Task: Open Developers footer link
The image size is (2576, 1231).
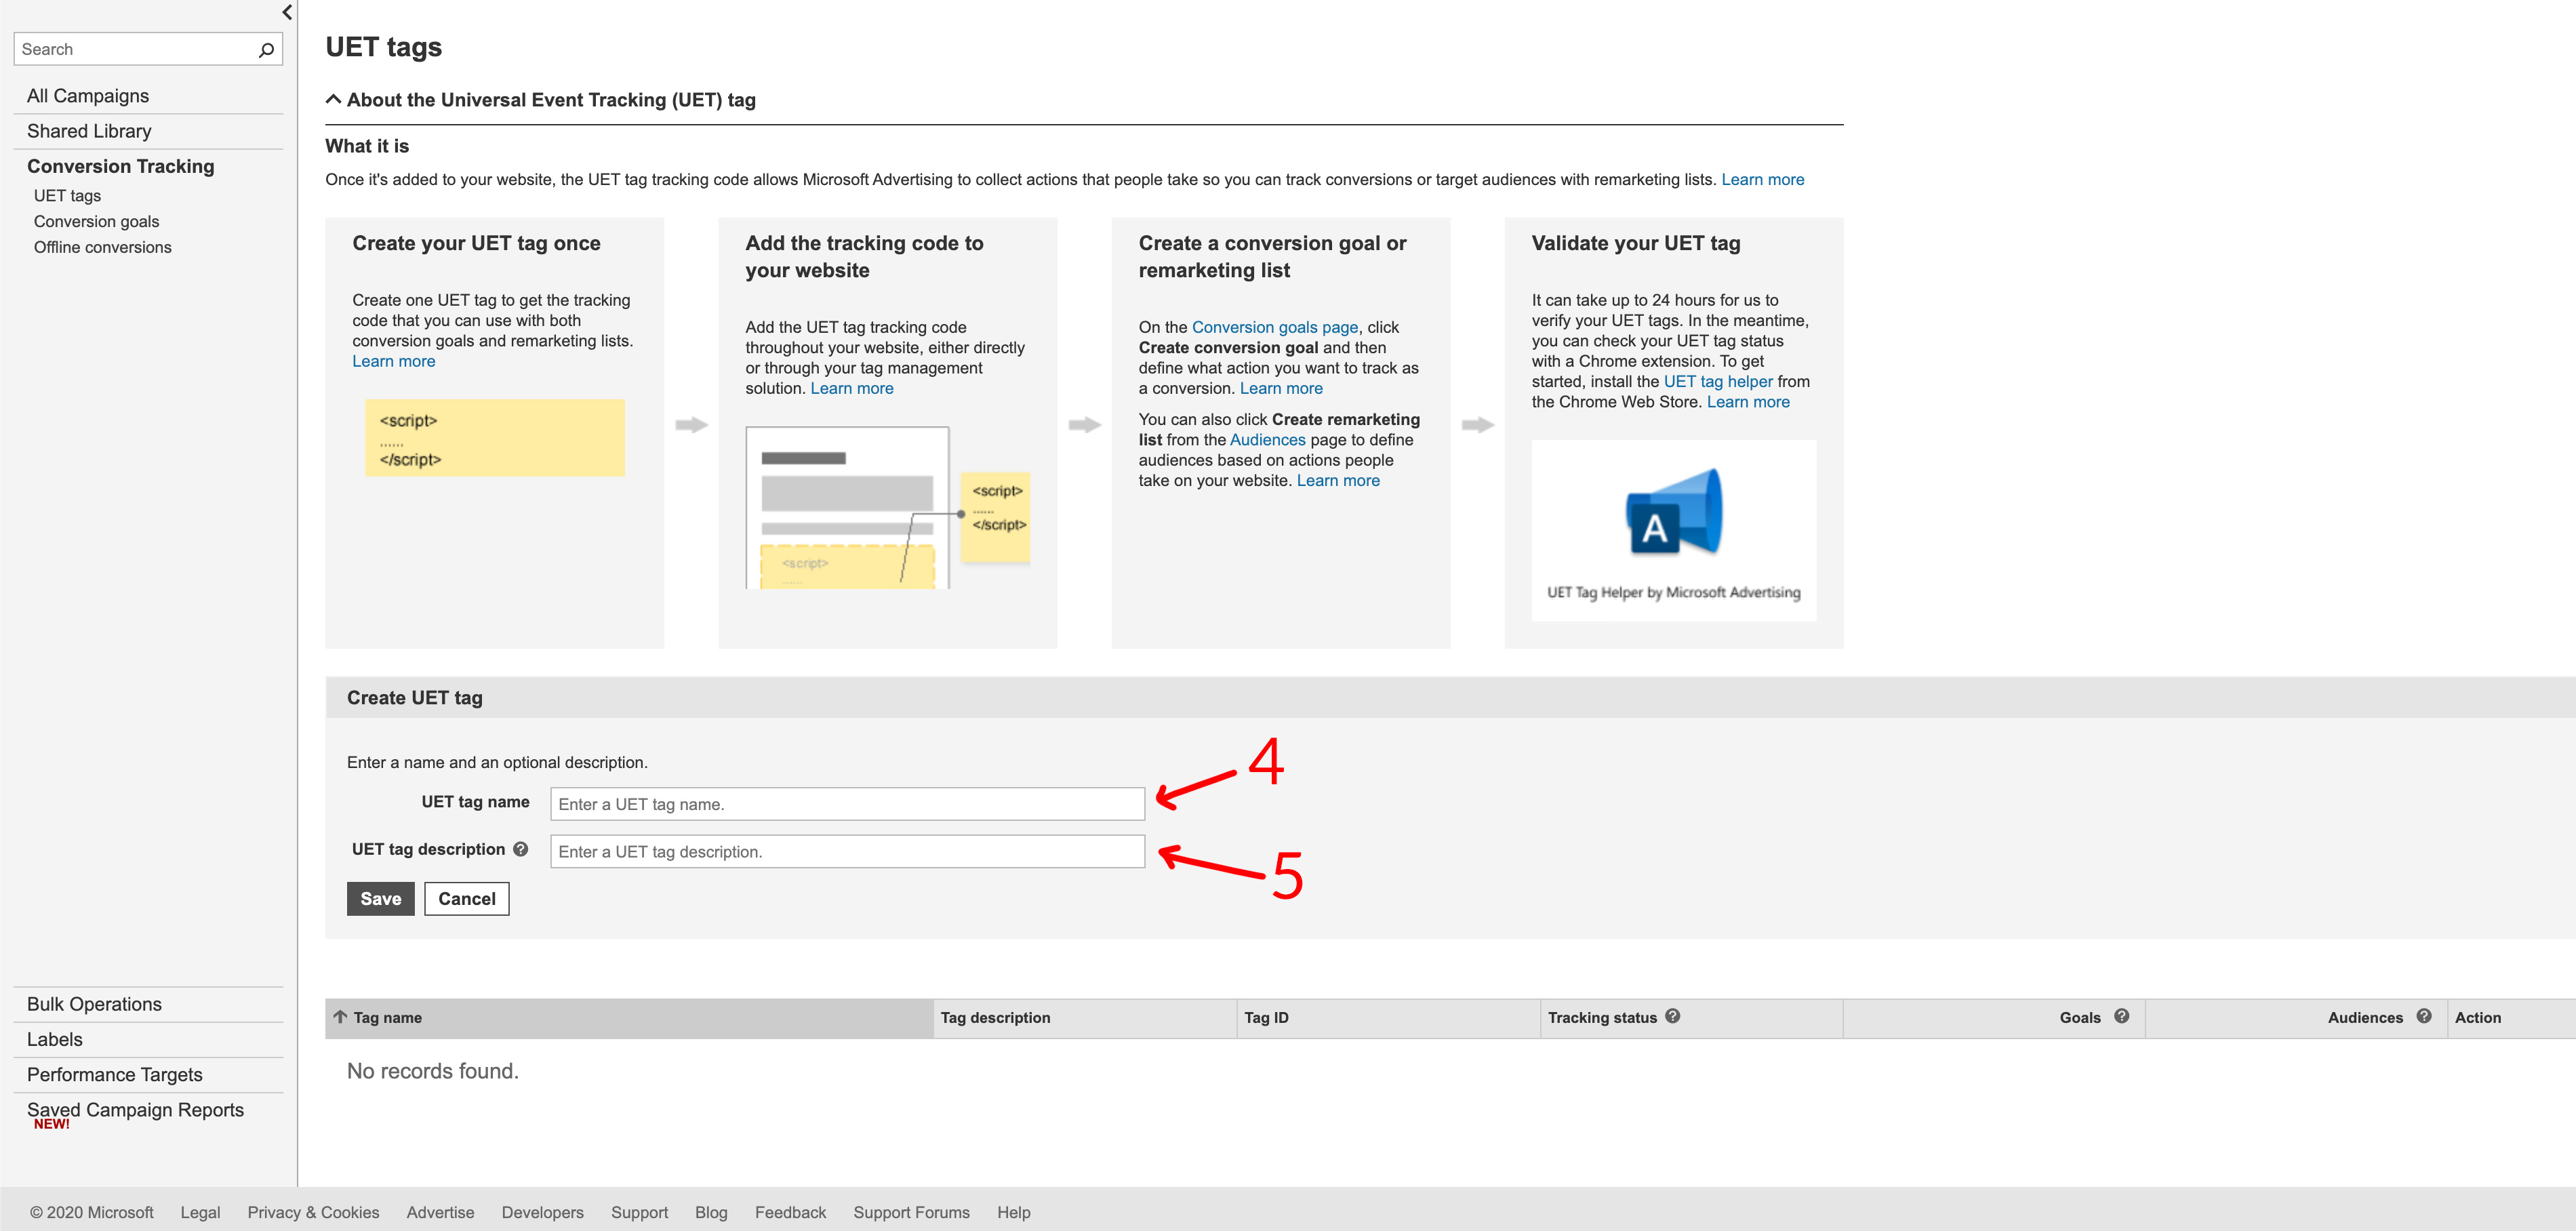Action: point(542,1213)
